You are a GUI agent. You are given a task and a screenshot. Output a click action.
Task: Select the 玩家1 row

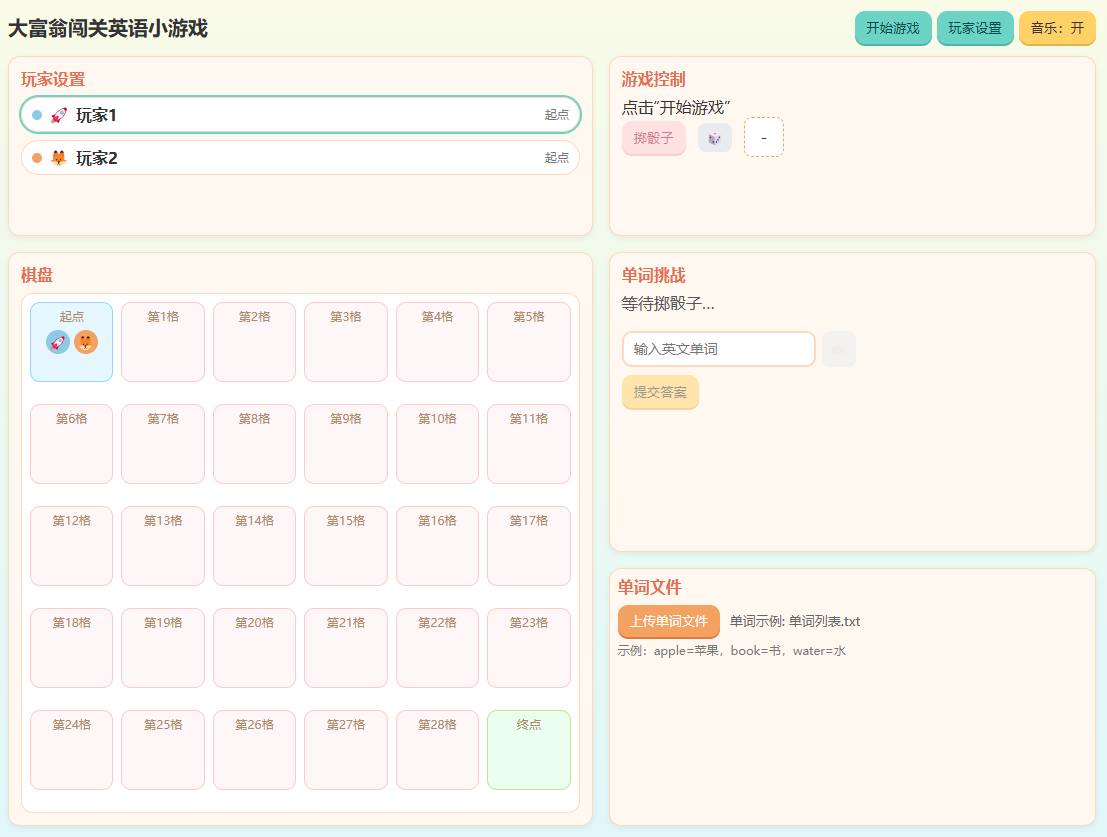pos(300,115)
